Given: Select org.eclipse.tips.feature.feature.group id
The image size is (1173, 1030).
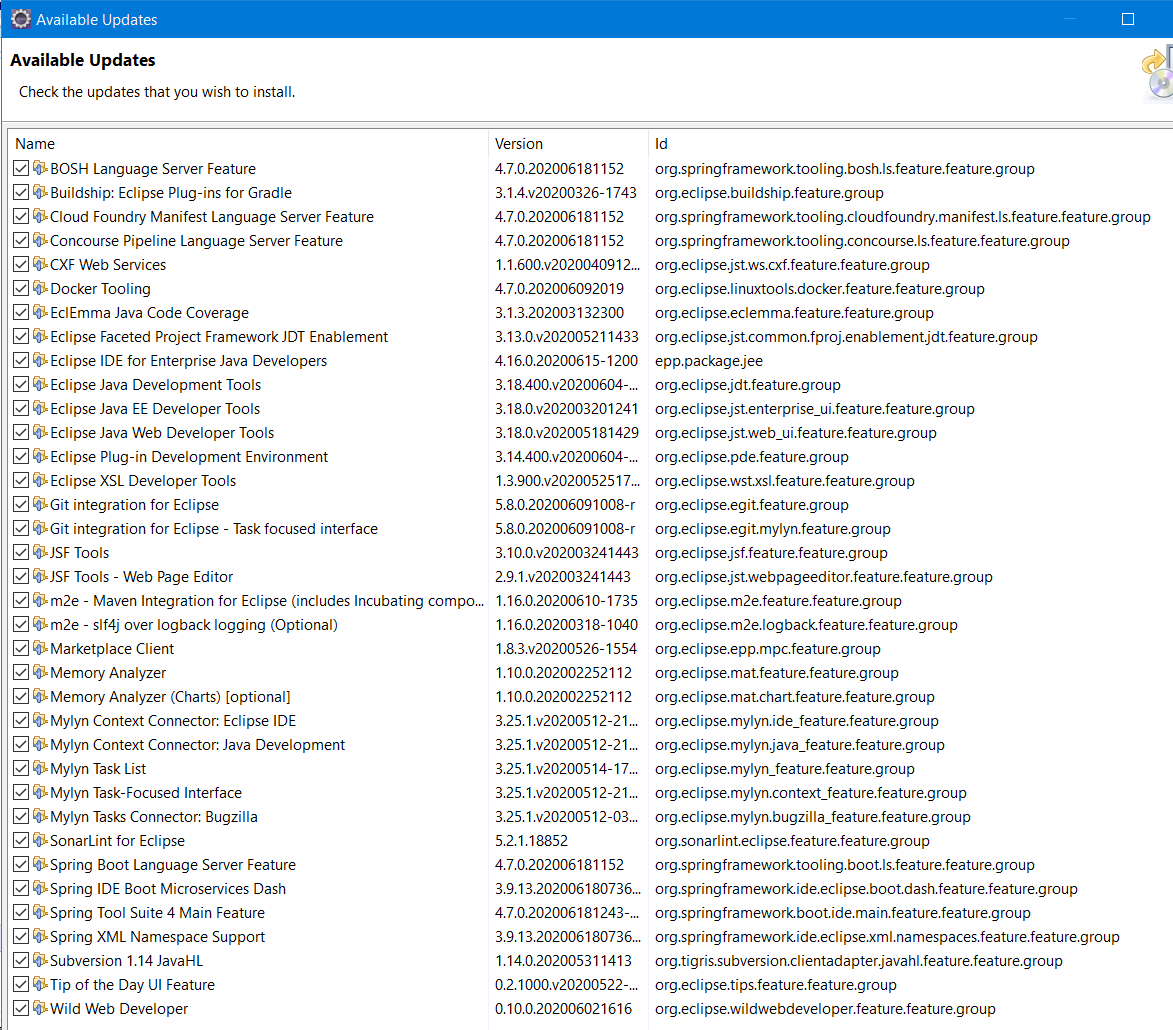Looking at the screenshot, I should (776, 984).
